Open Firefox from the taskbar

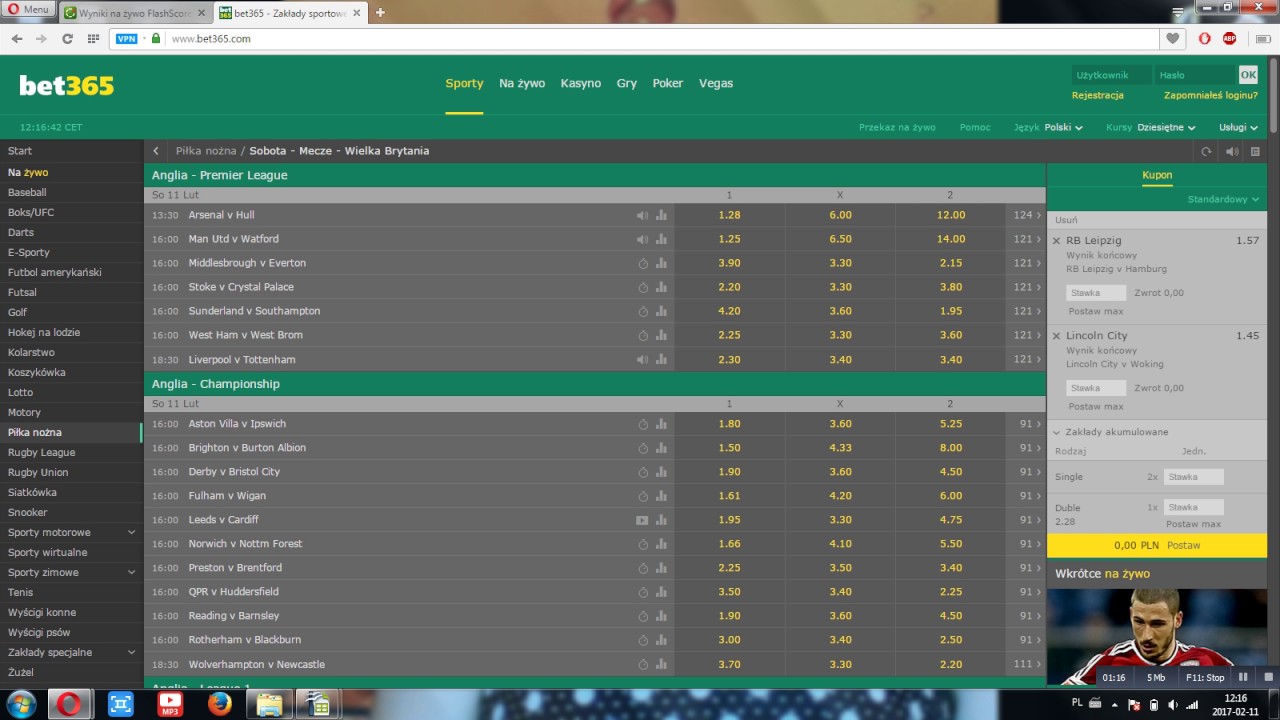[x=220, y=704]
